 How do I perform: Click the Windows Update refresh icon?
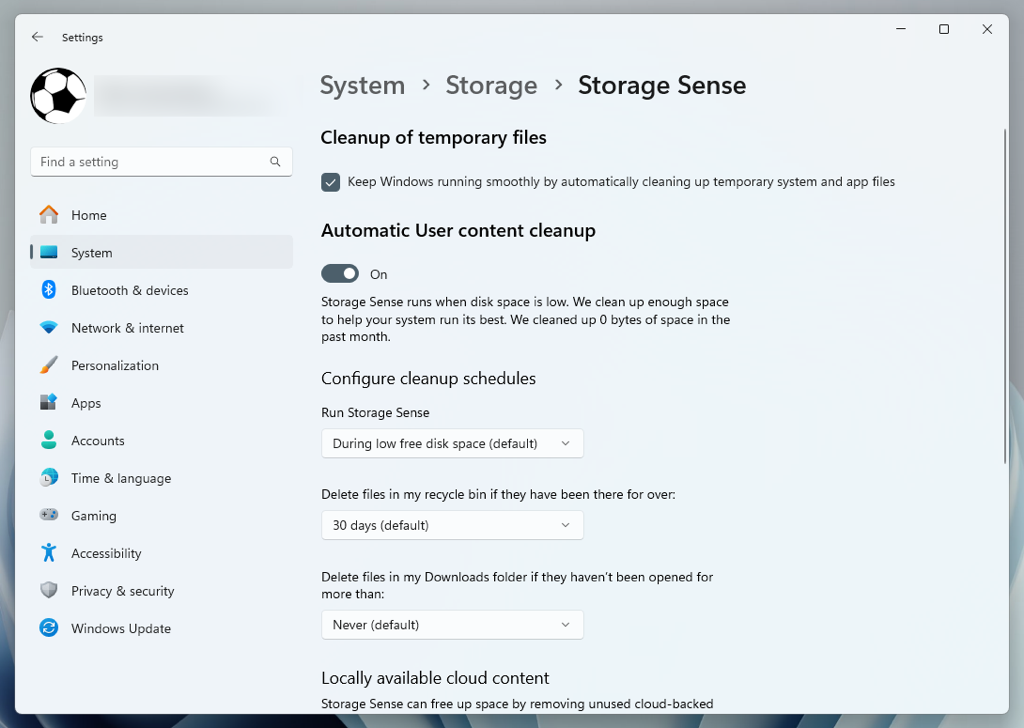(x=48, y=628)
